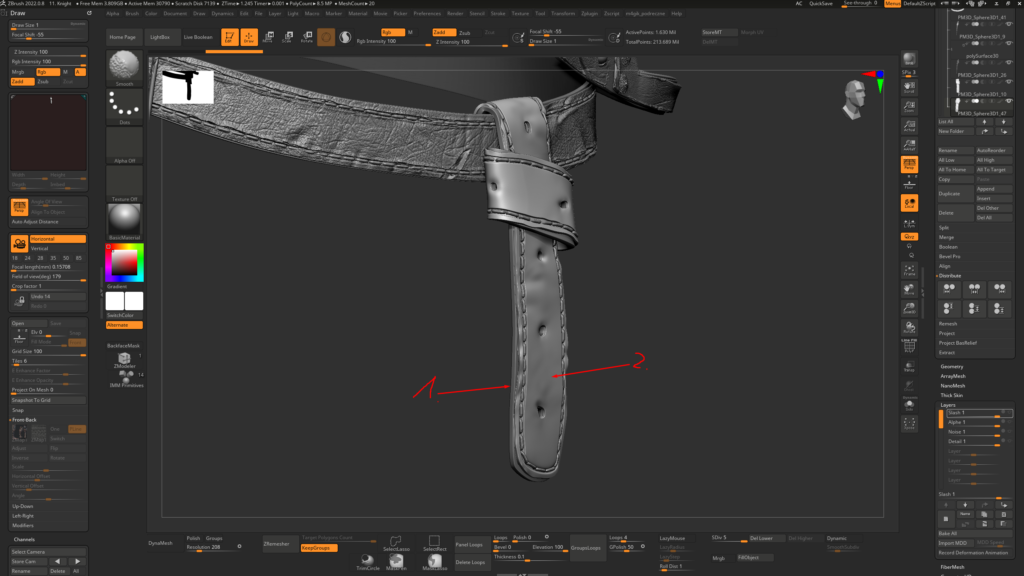
Task: Open the Render menu
Action: [455, 13]
